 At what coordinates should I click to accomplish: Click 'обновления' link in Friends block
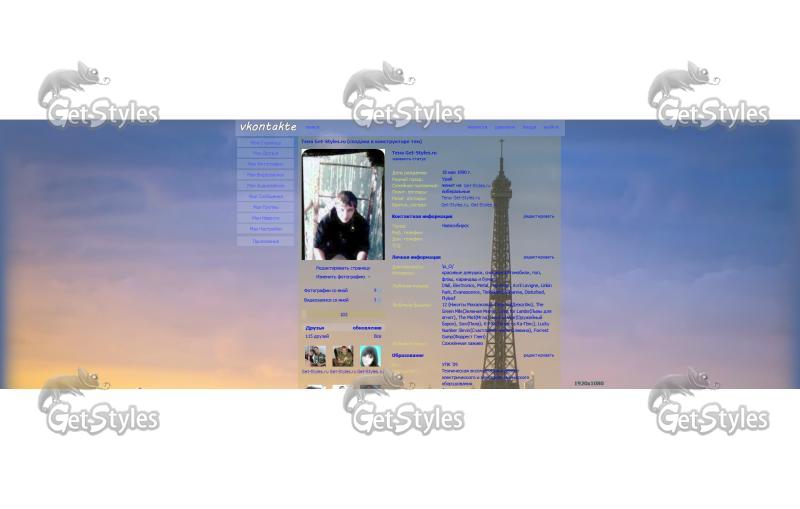(367, 328)
